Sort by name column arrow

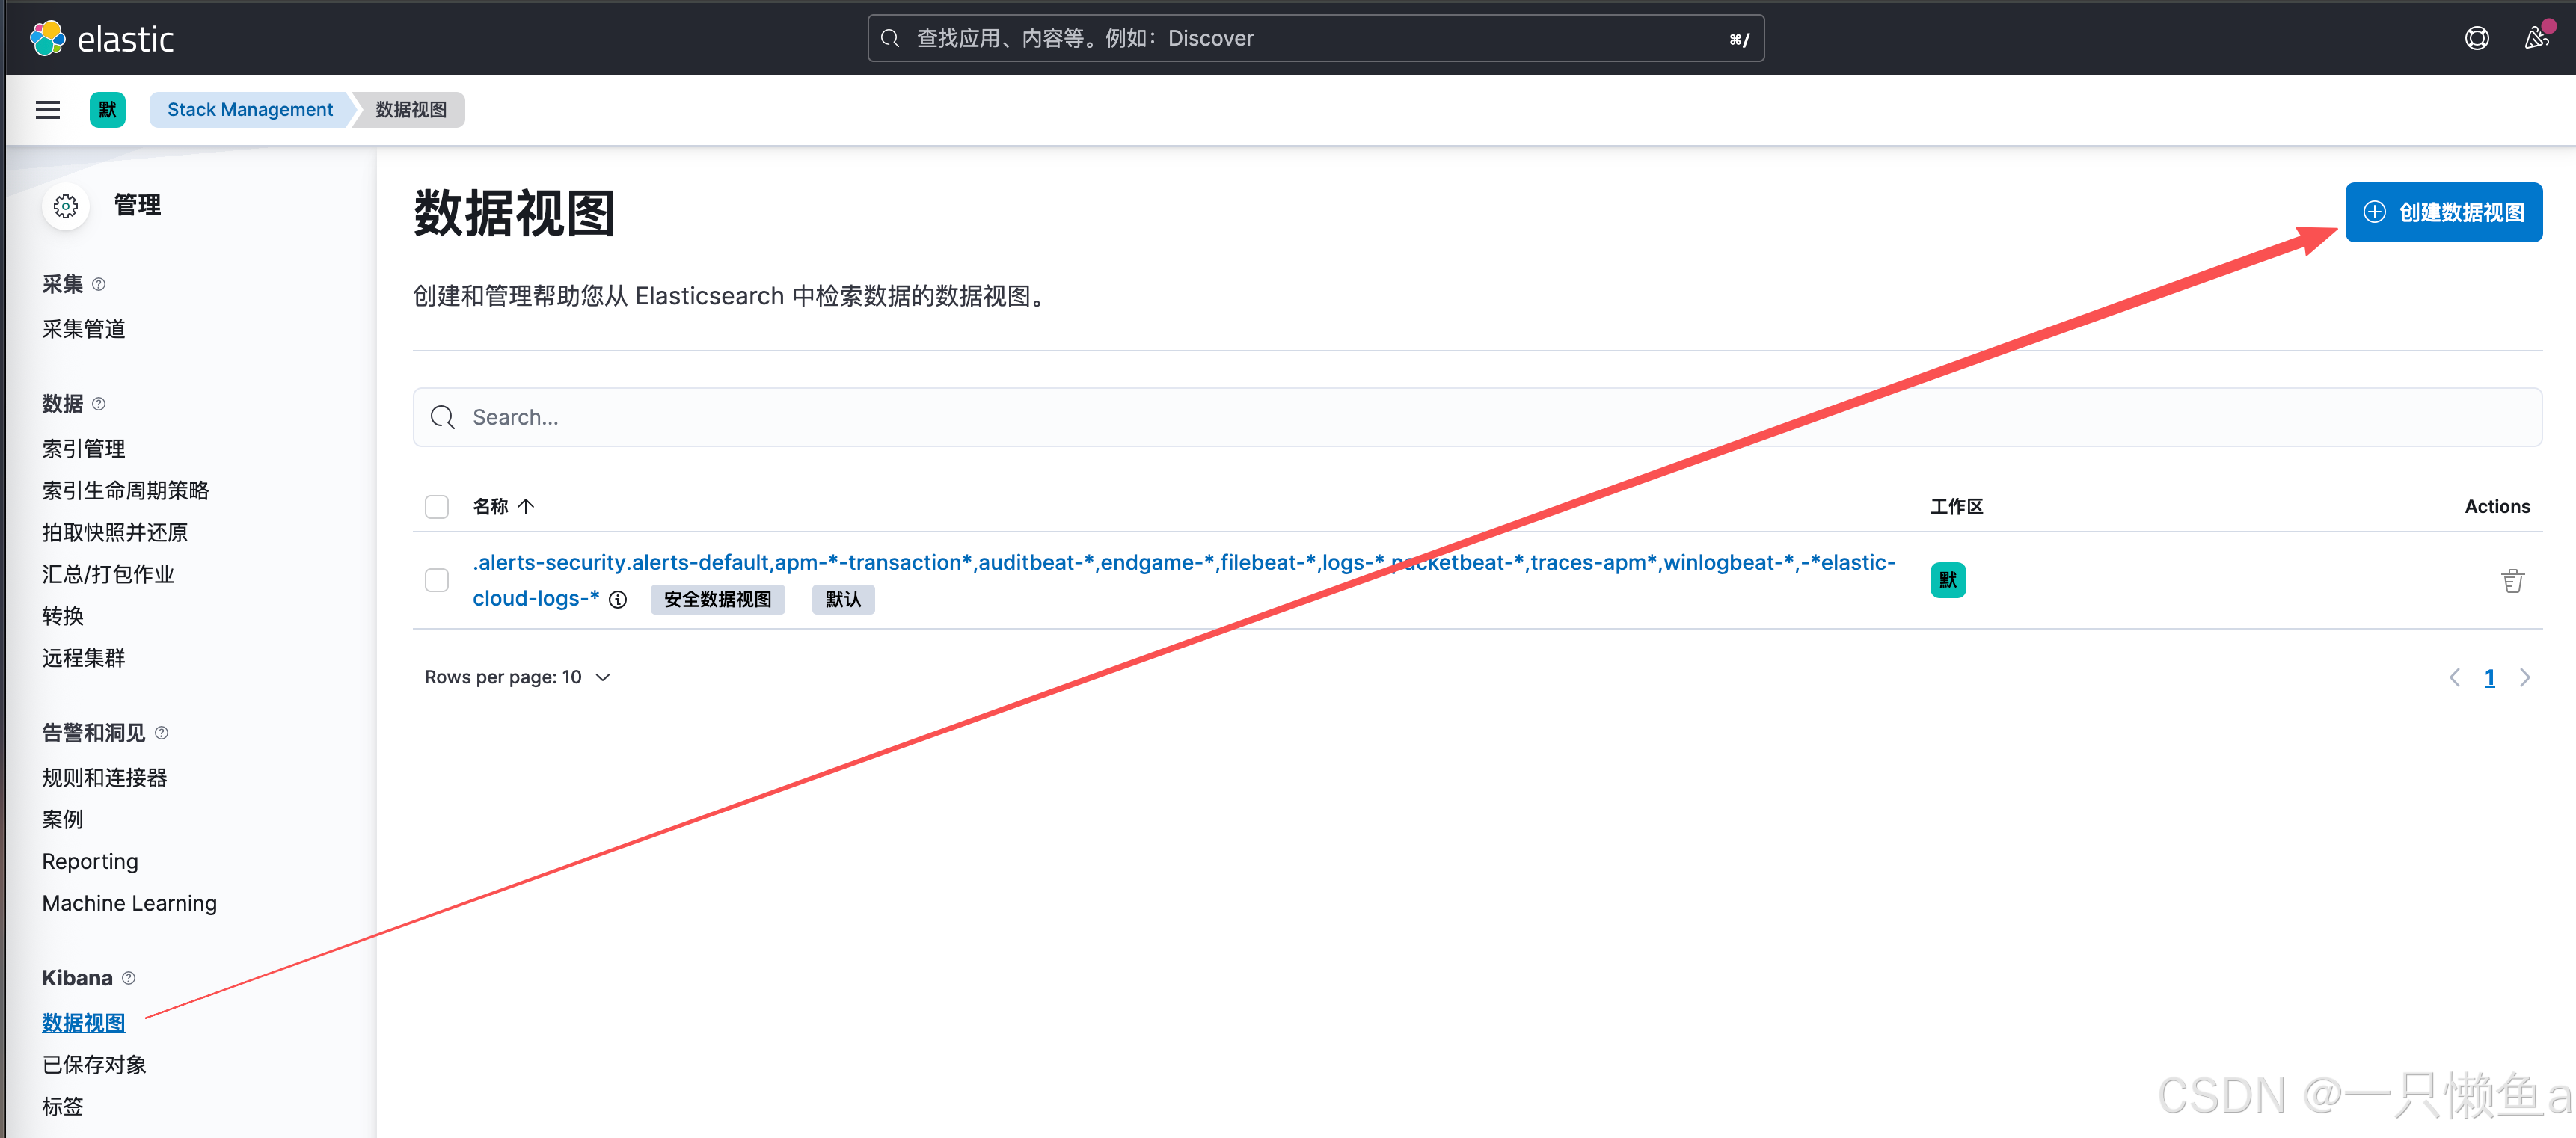point(526,507)
